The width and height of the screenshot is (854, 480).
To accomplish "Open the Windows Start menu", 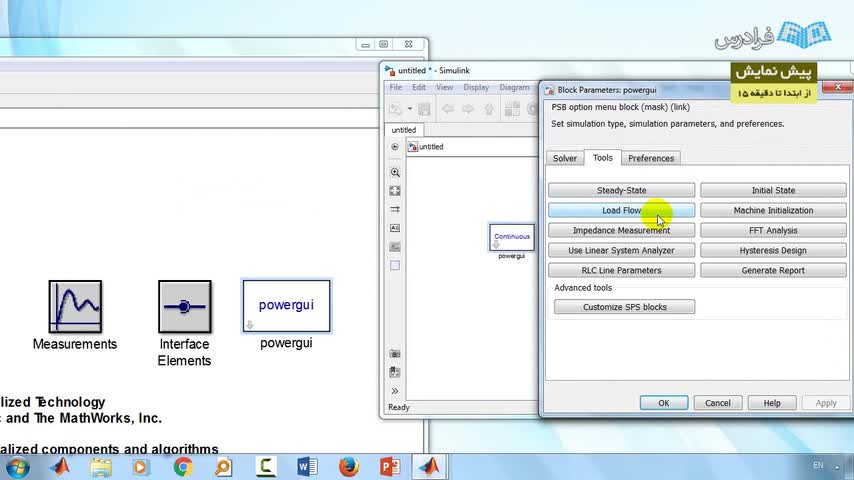I will pos(17,467).
